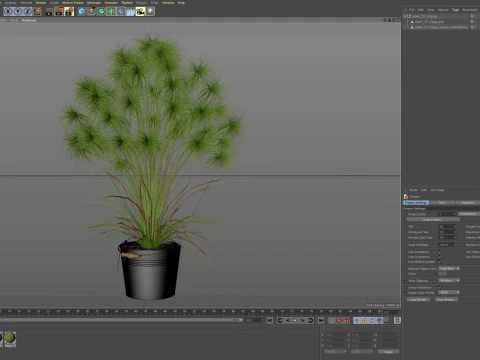Click the Load Preset button
Screen dimensions: 480x360
pyautogui.click(x=418, y=300)
